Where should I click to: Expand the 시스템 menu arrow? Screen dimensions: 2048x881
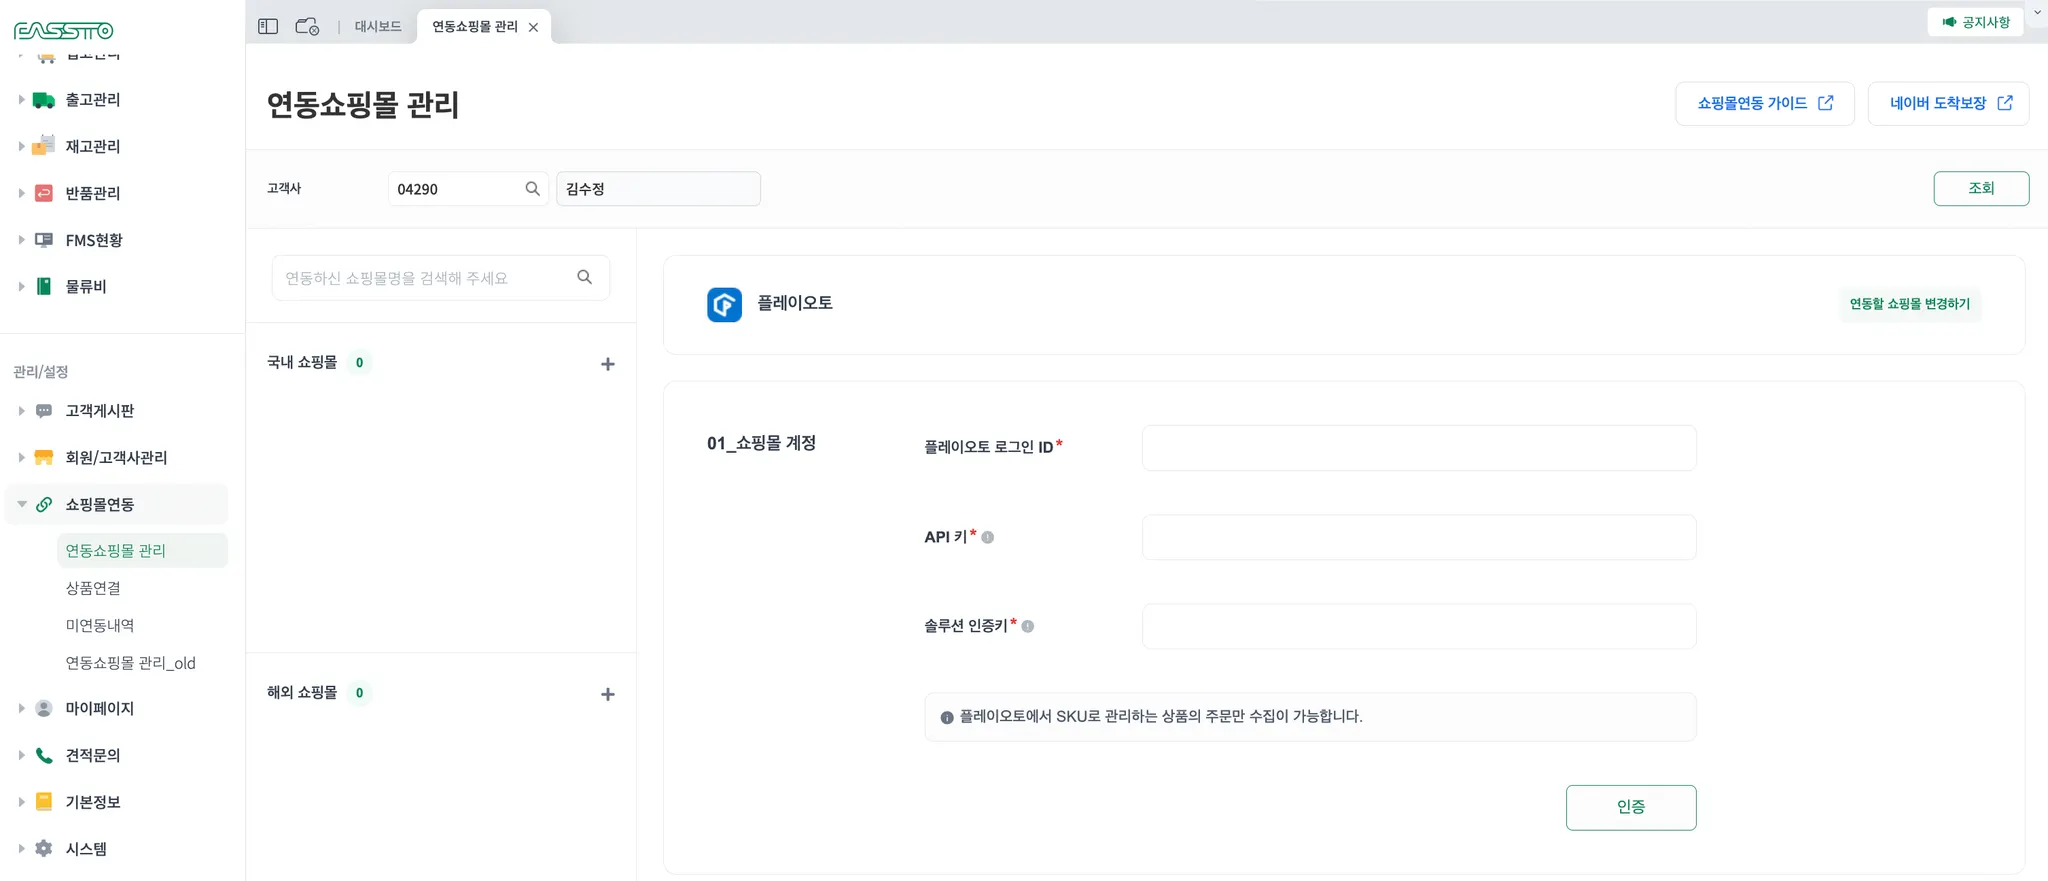[21, 848]
